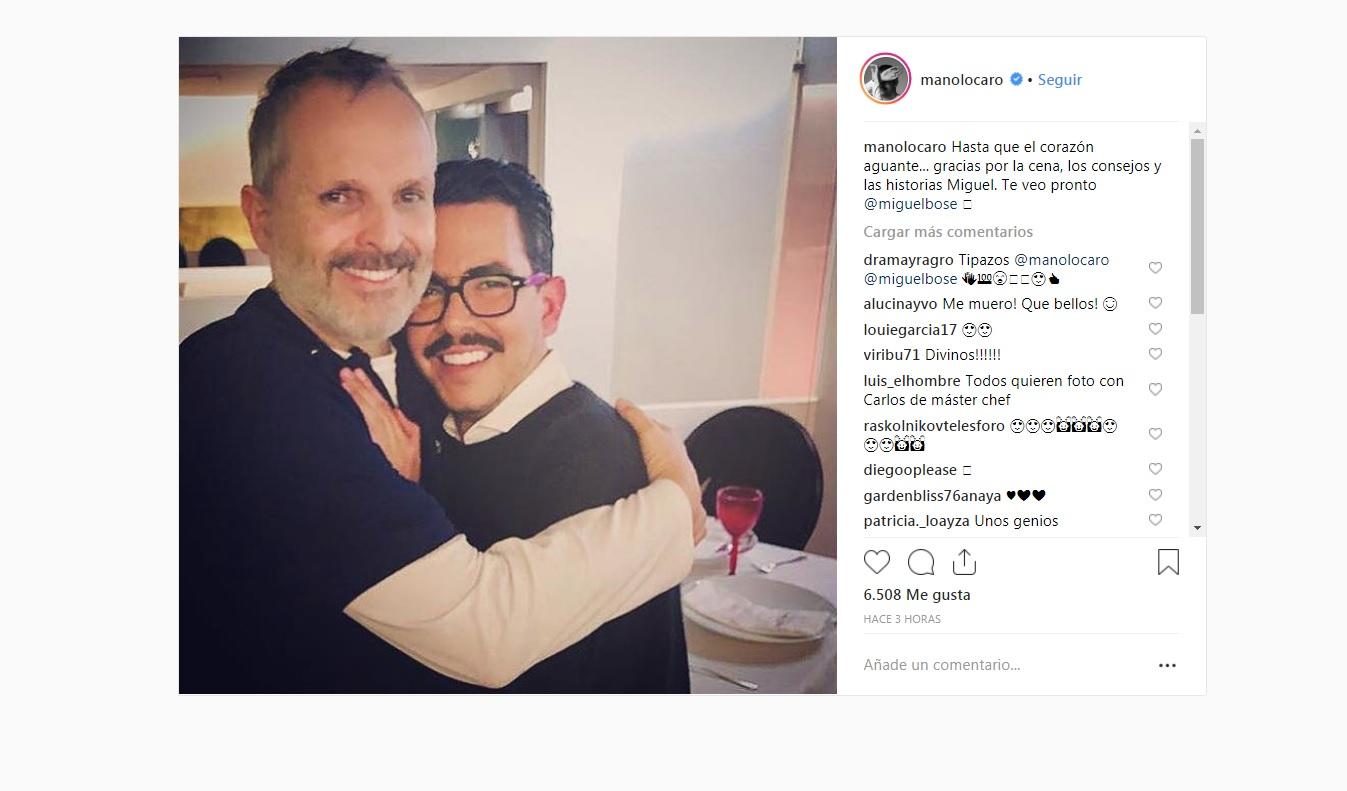The width and height of the screenshot is (1347, 791).
Task: Open the three-dot more options menu
Action: 1167,665
